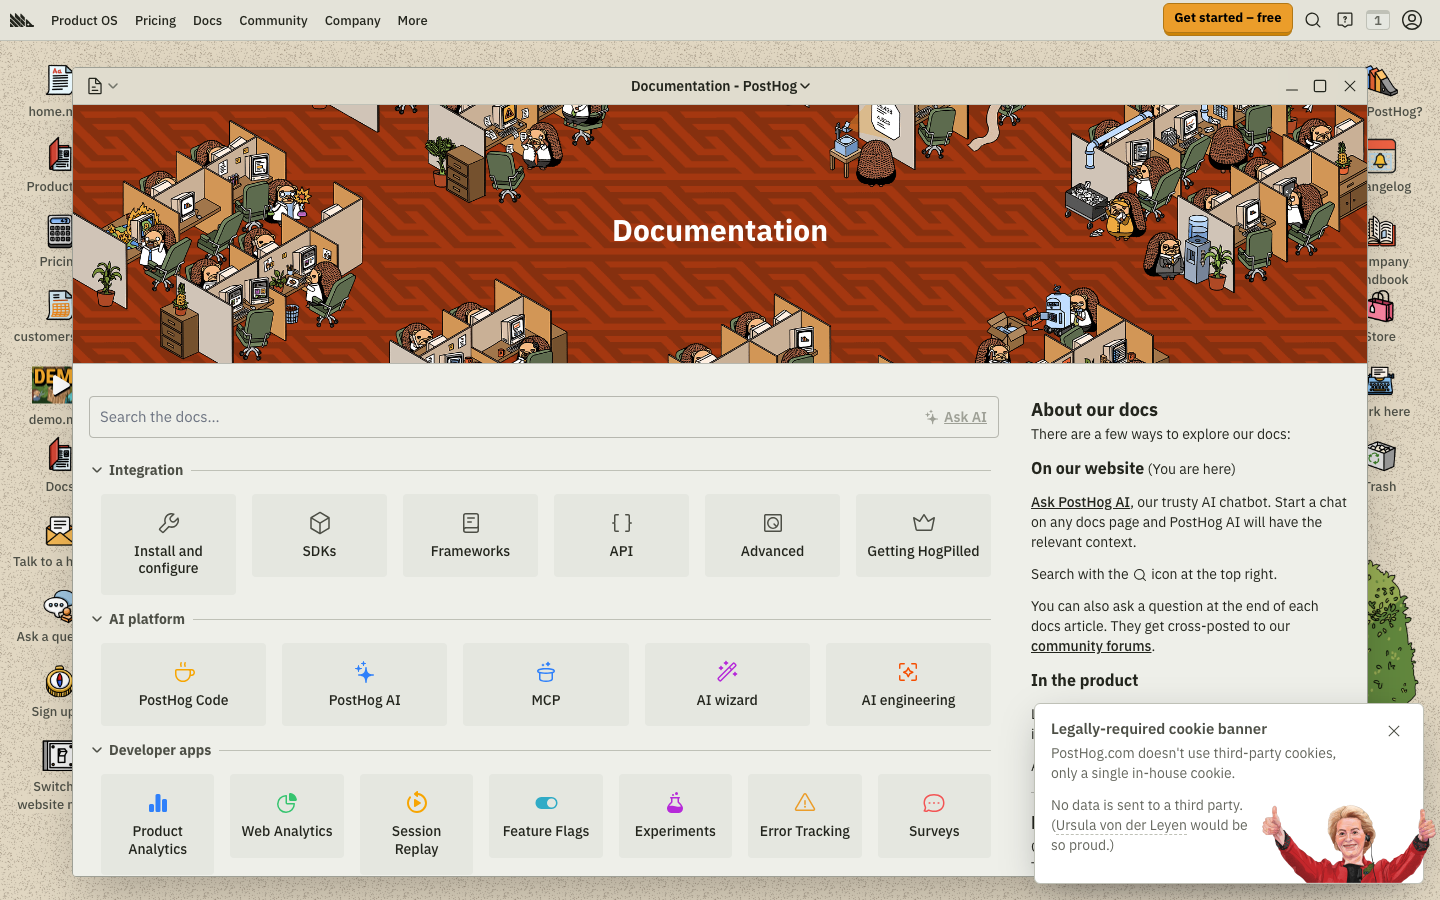Open the Feature Flags card

click(546, 816)
